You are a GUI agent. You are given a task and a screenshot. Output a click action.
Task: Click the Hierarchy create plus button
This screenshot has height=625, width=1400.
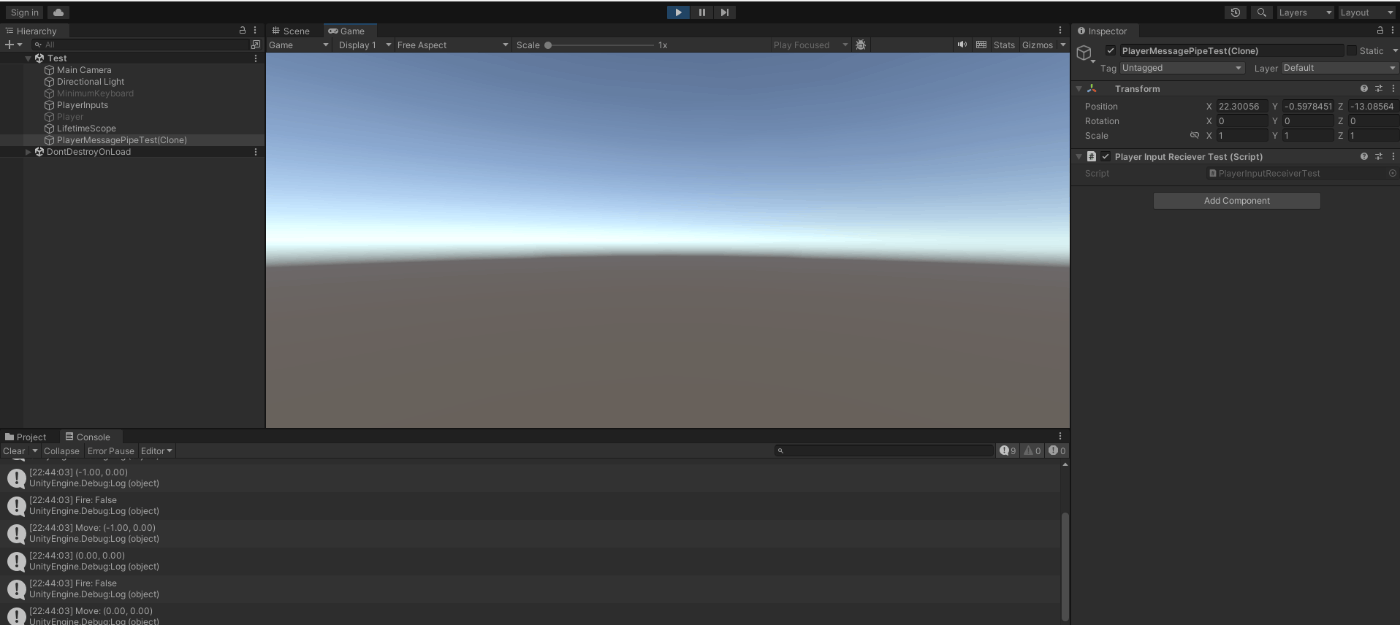[12, 45]
